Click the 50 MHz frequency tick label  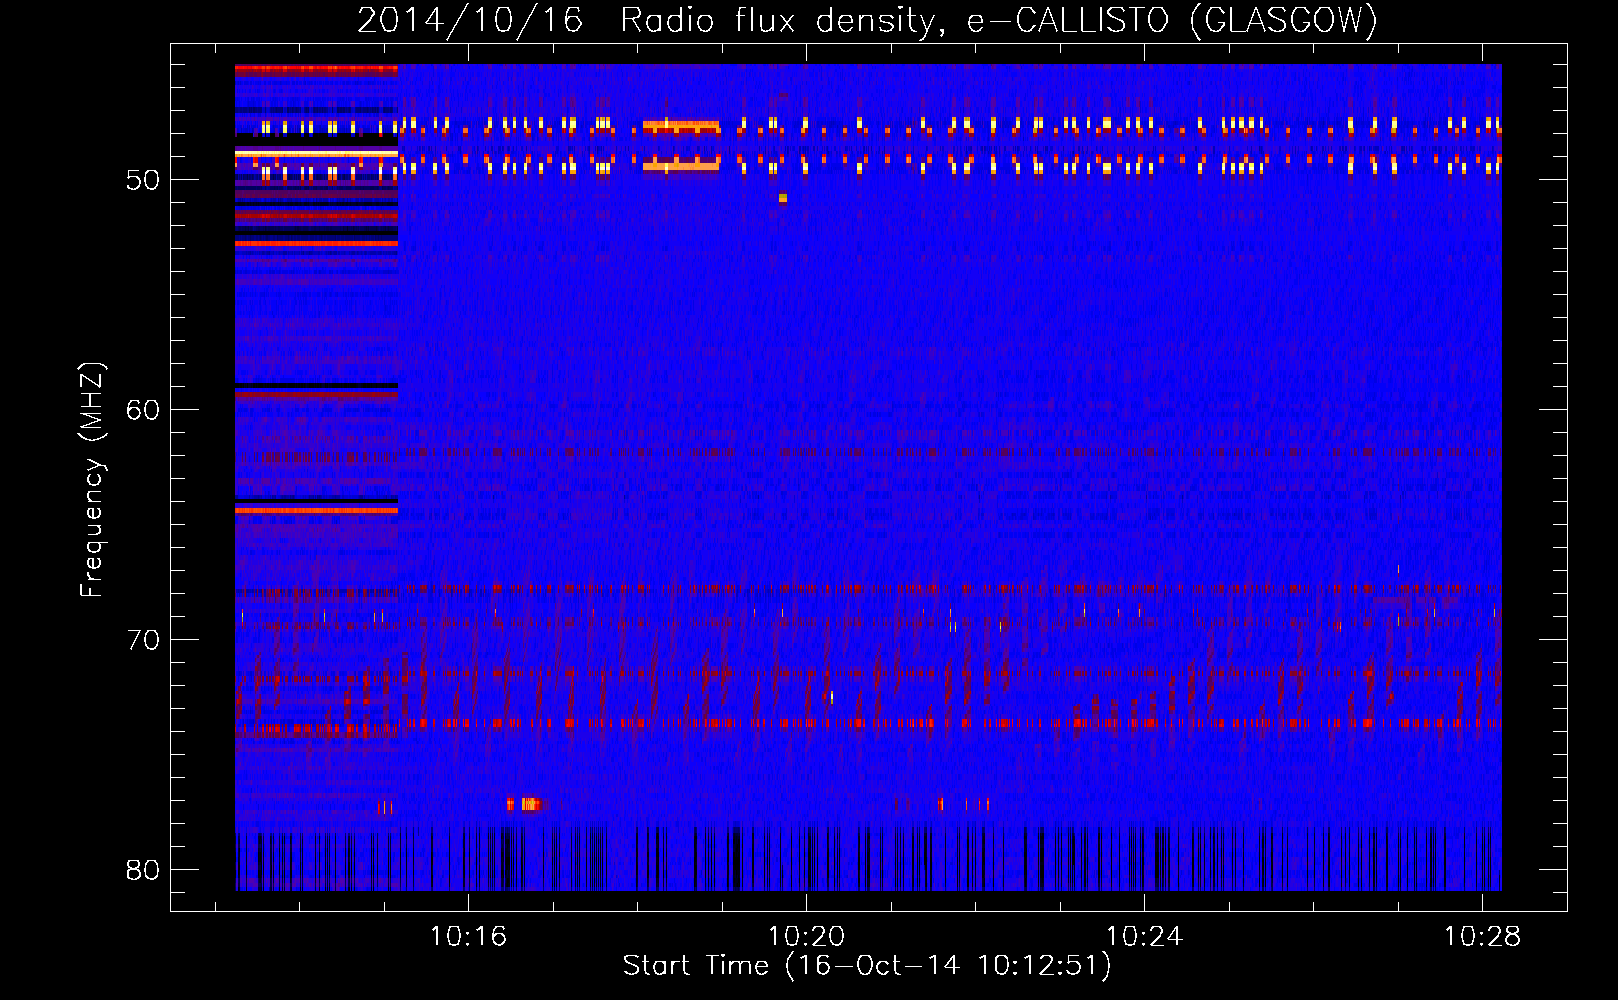[143, 180]
